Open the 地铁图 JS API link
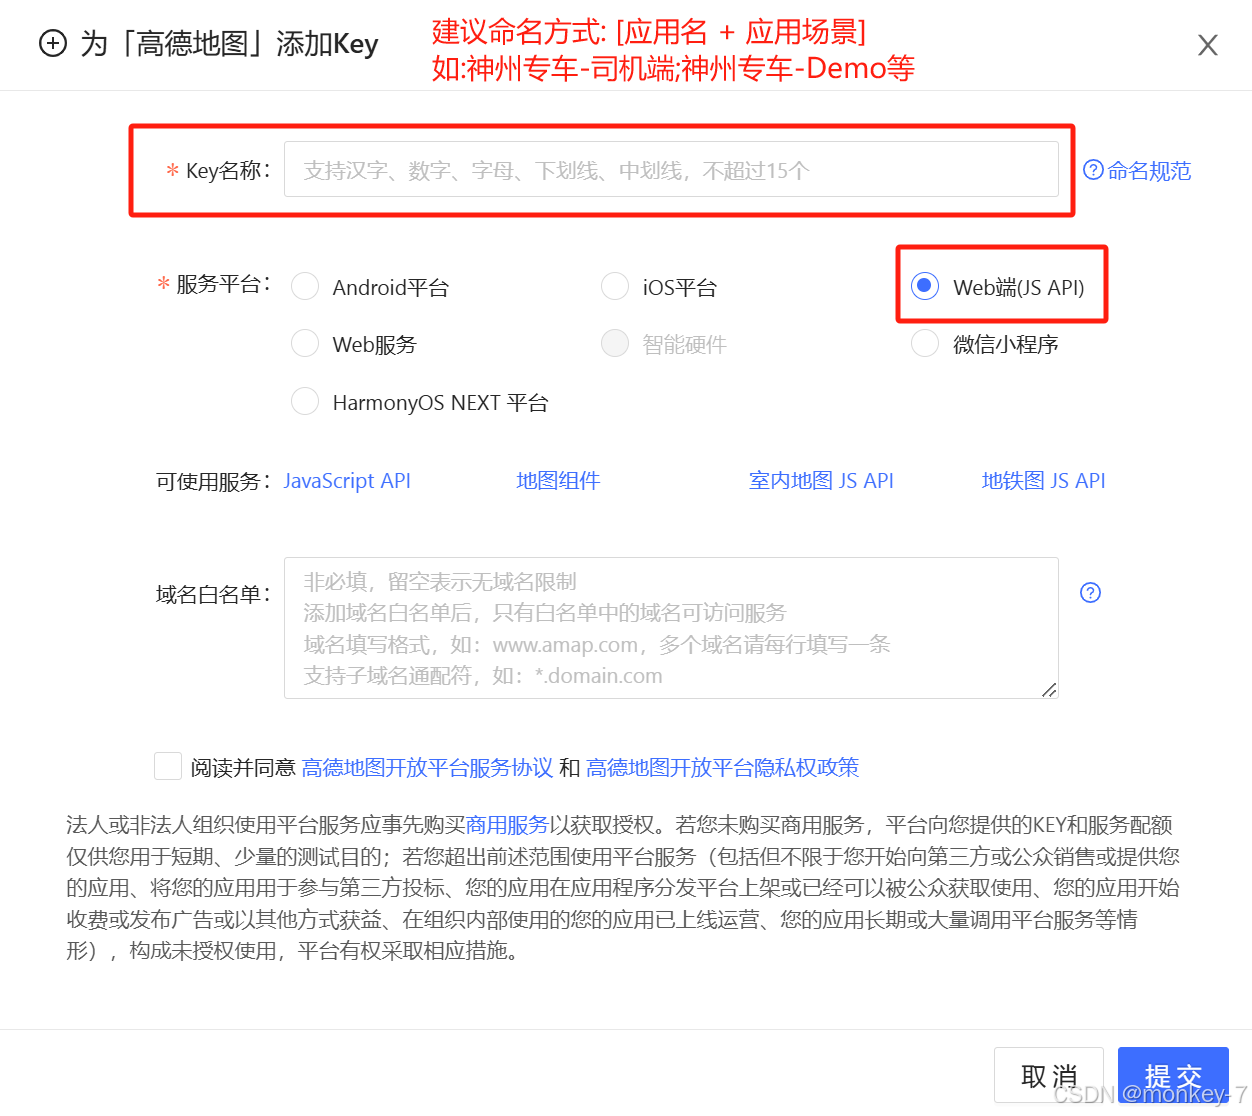The width and height of the screenshot is (1252, 1116). pos(1044,481)
